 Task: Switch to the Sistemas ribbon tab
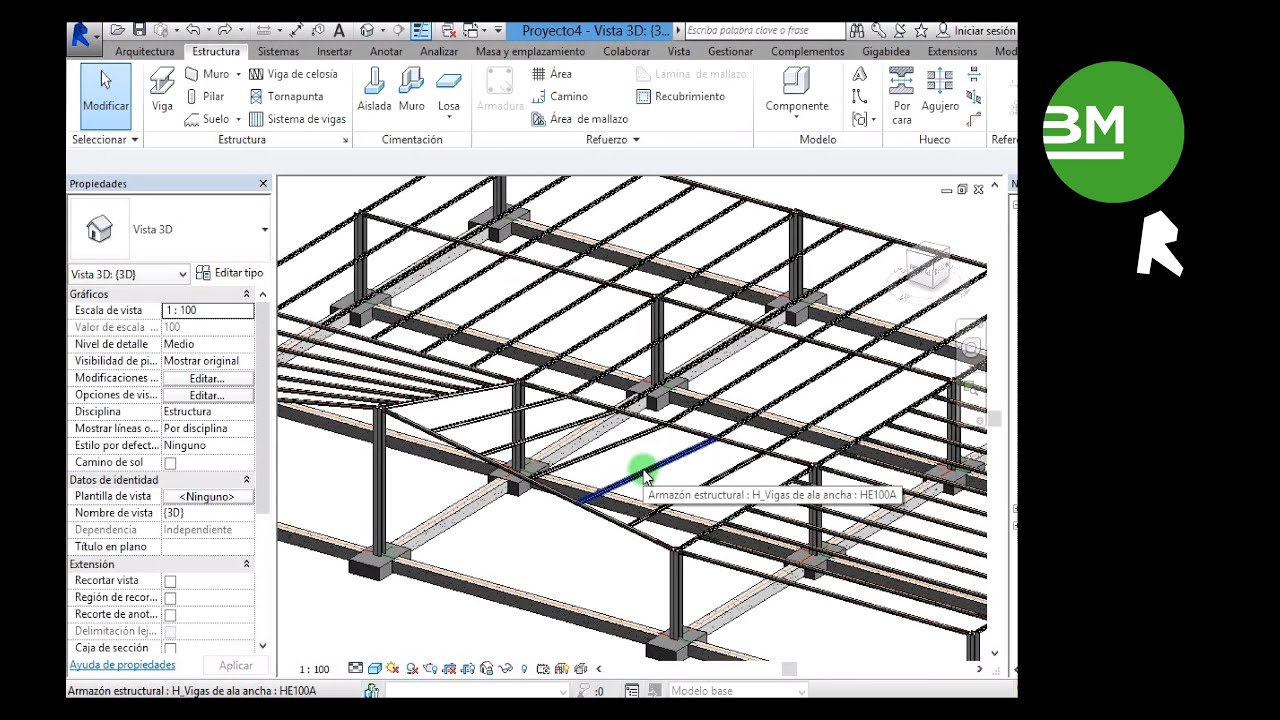pyautogui.click(x=278, y=51)
